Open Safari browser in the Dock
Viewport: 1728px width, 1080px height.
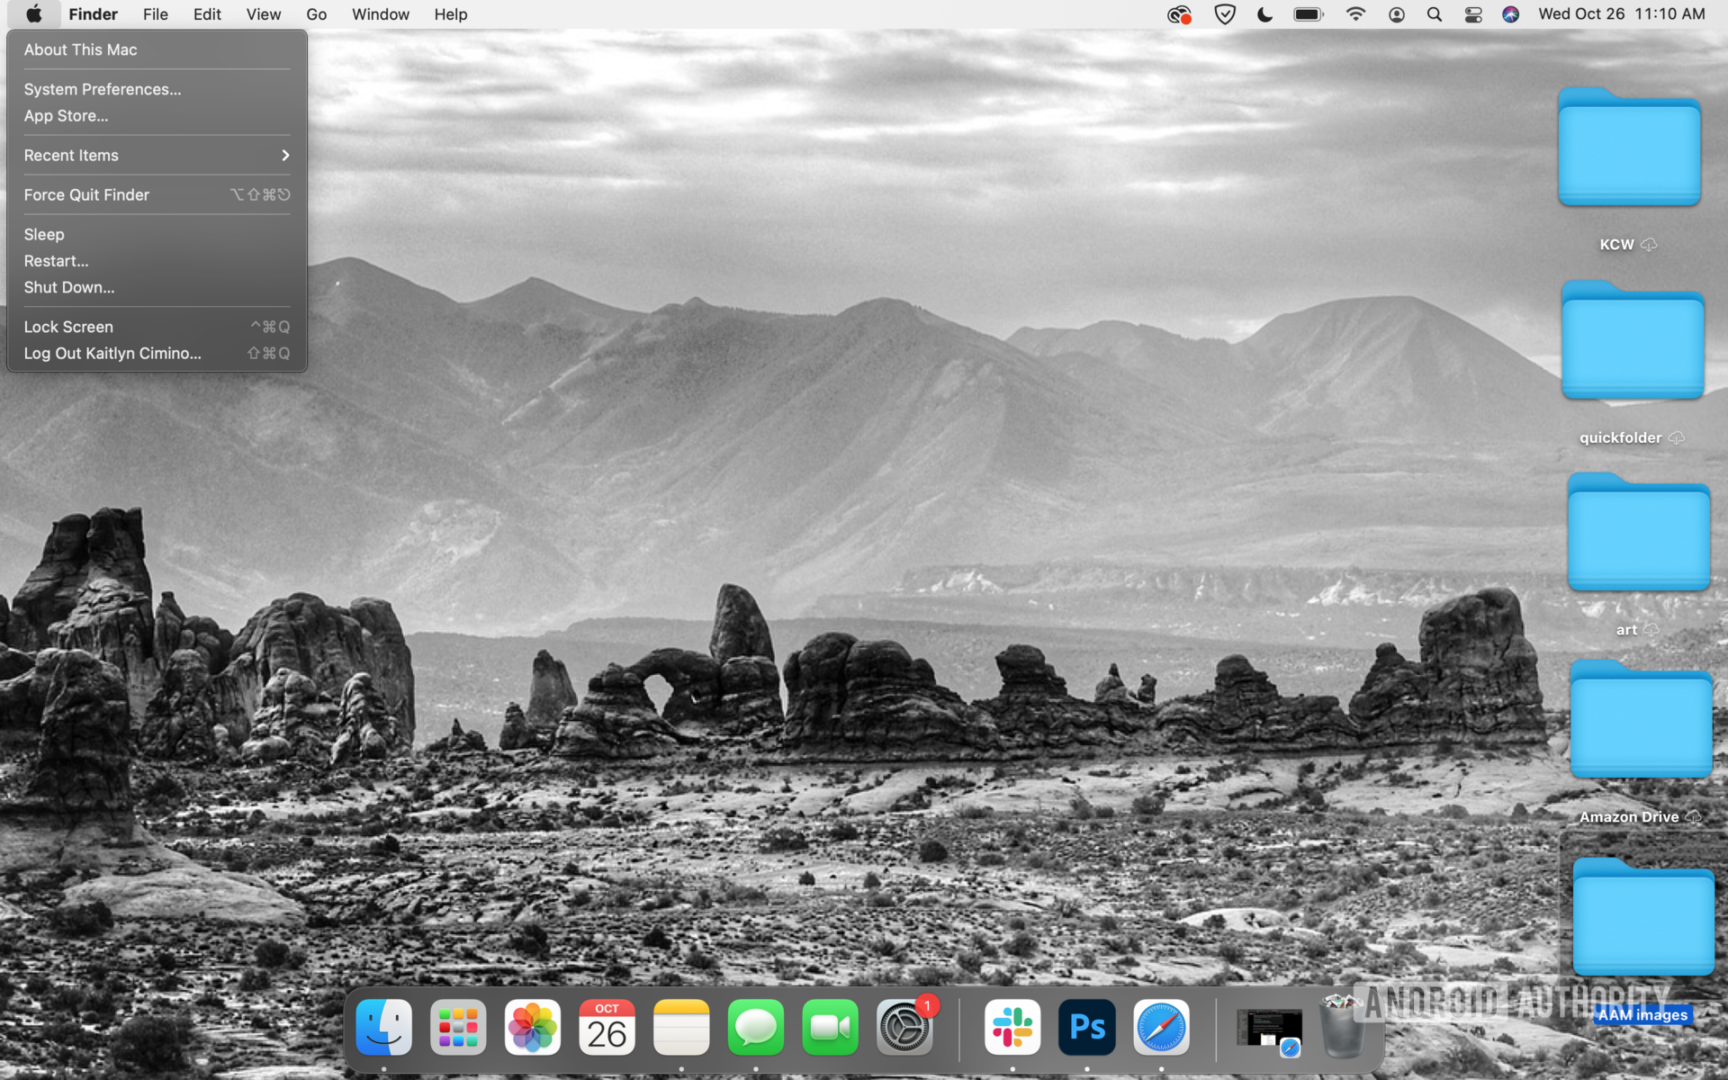point(1161,1027)
